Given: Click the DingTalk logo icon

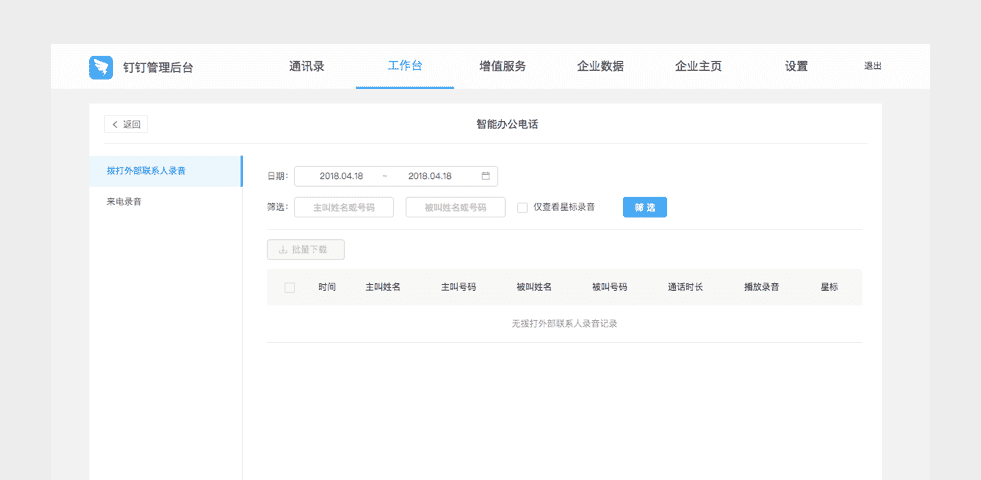Looking at the screenshot, I should (x=101, y=67).
